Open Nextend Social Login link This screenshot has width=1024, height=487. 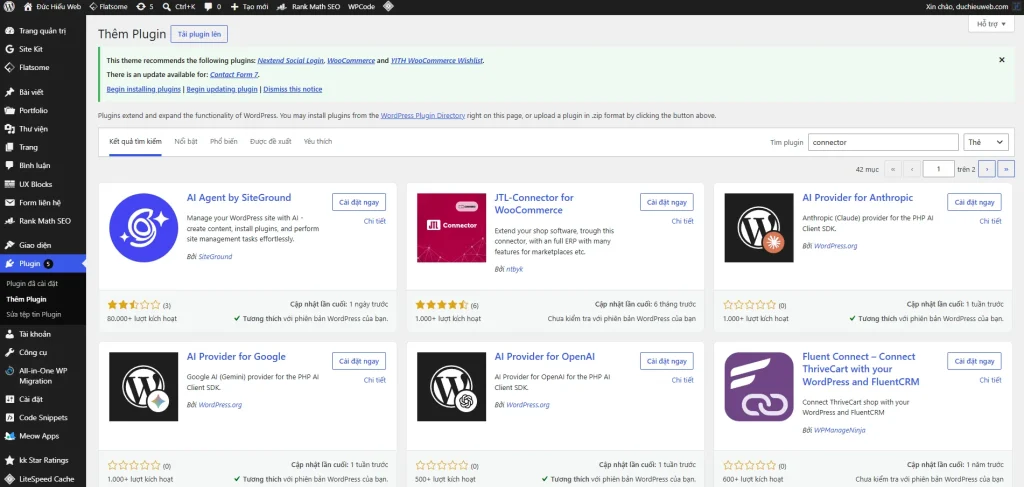point(290,61)
